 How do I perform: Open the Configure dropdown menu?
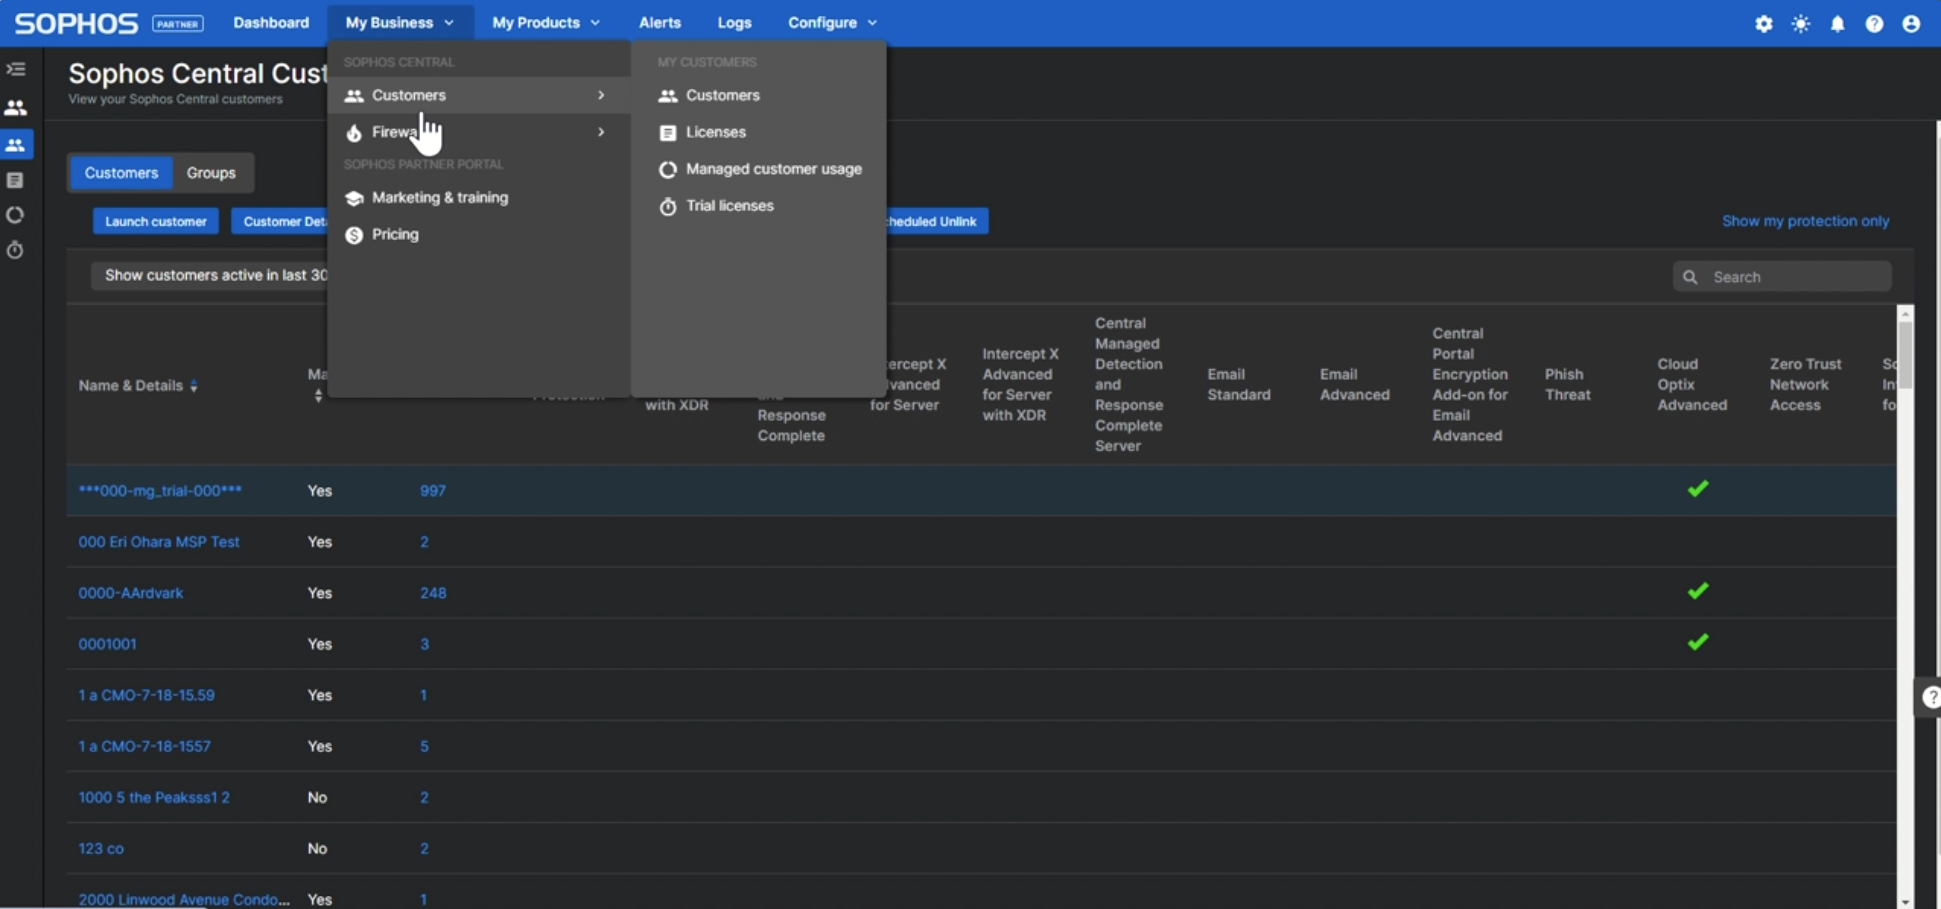point(831,22)
